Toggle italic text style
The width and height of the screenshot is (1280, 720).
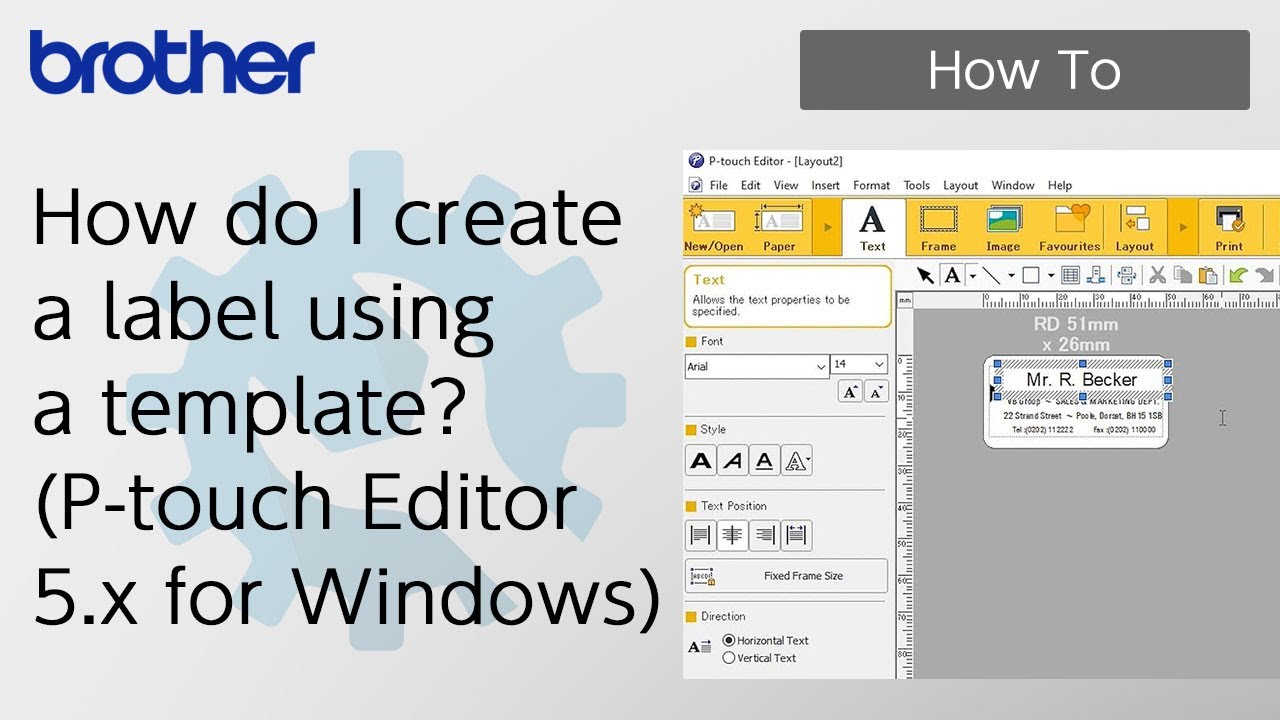[733, 461]
